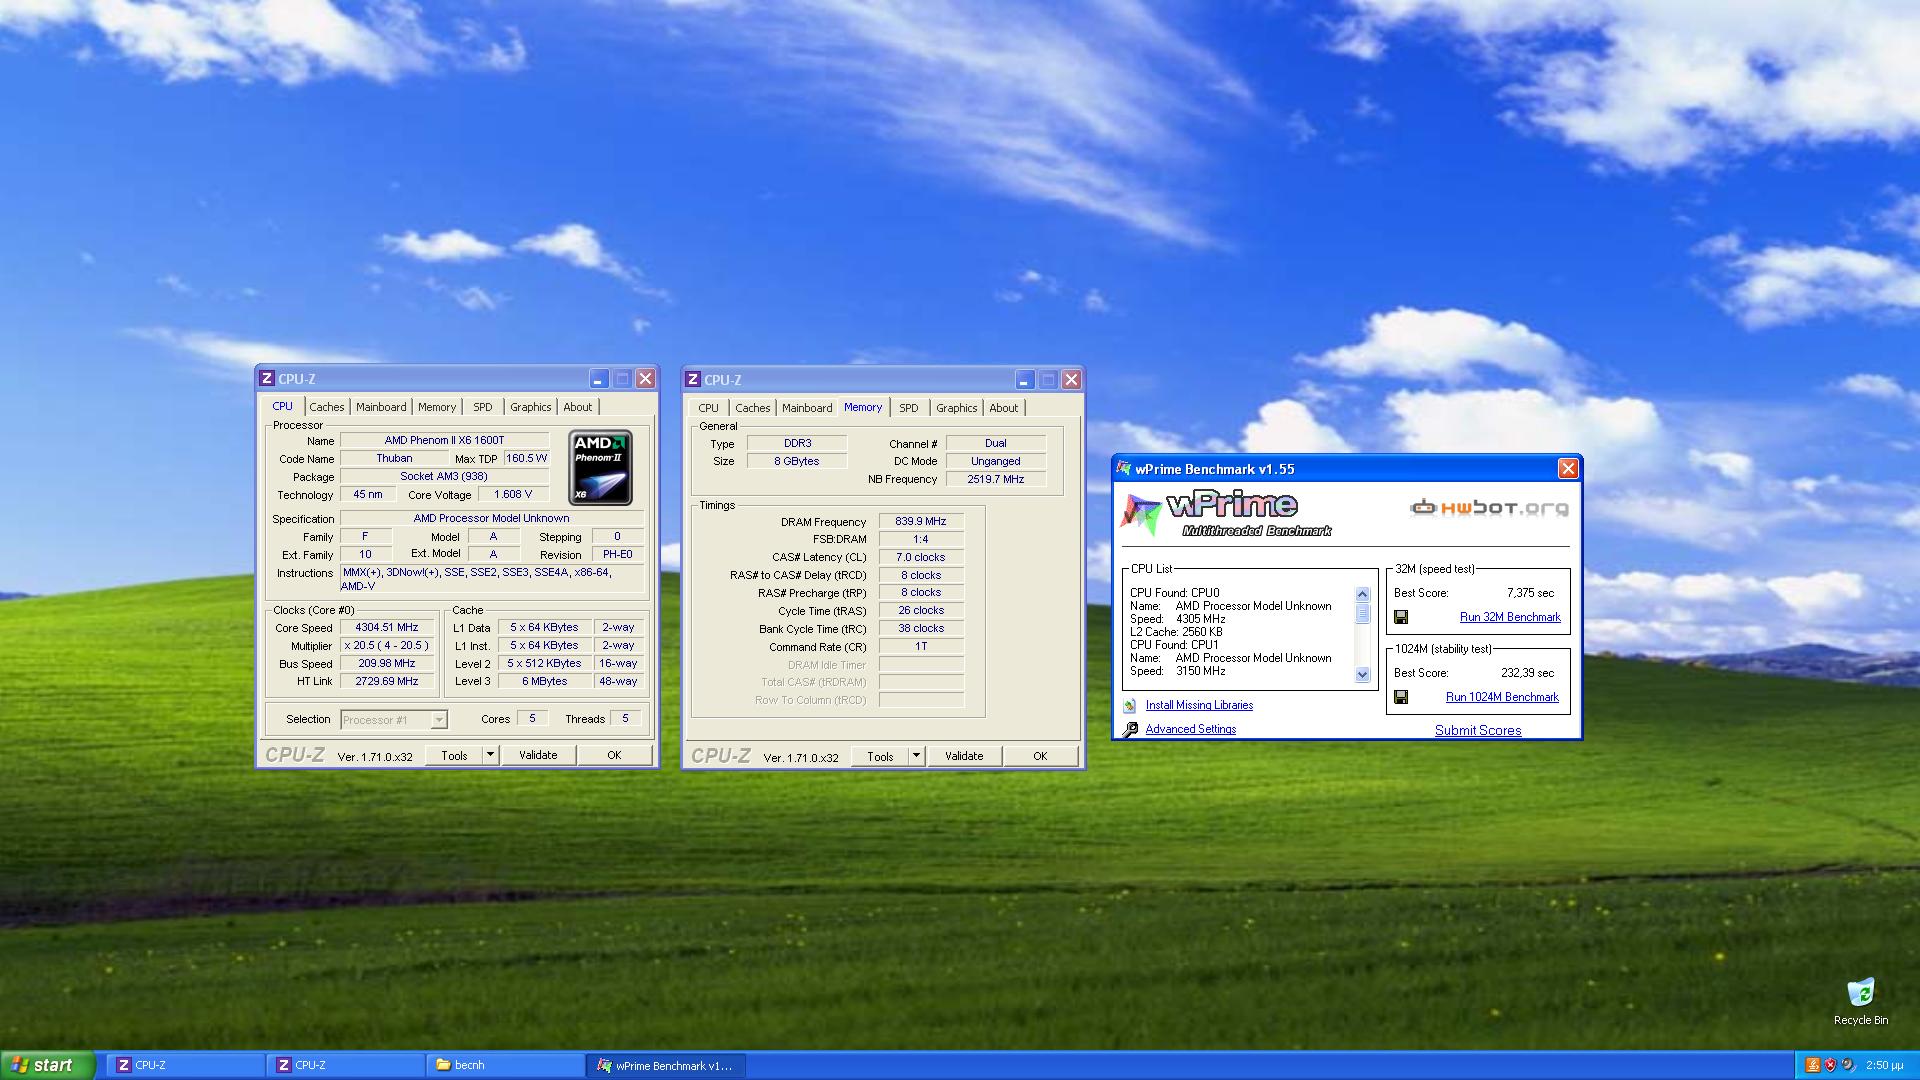Switch to CPU tab in Memory CPU-Z window
The width and height of the screenshot is (1920, 1080).
coord(709,408)
